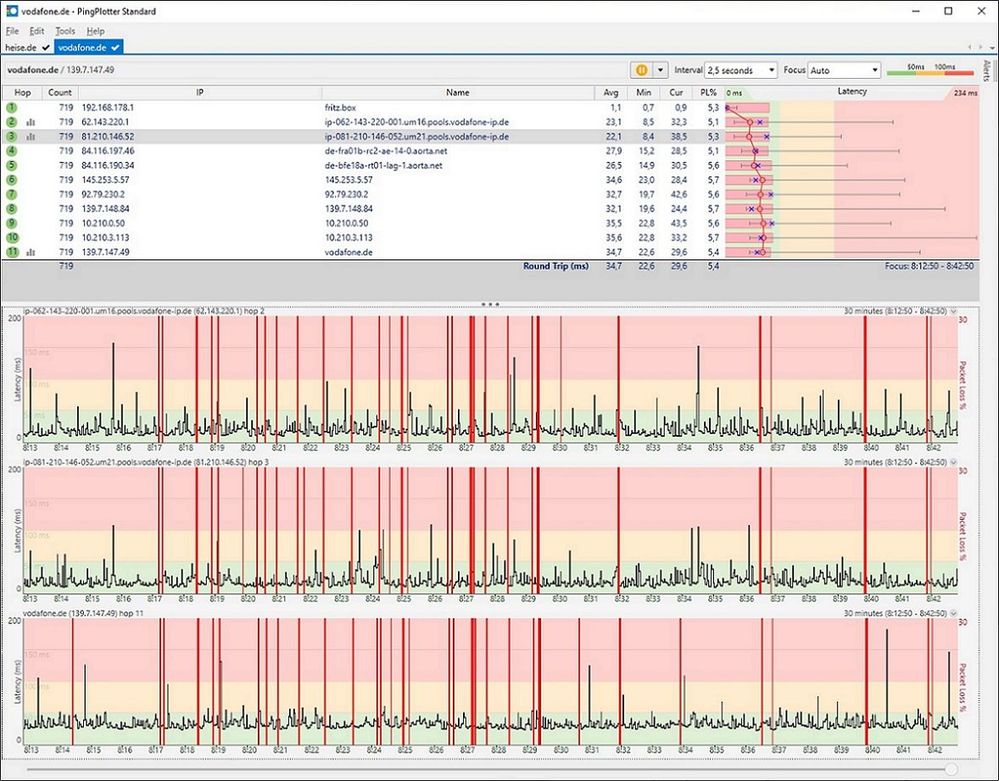The image size is (999, 781).
Task: Click the hop 1 green circle icon
Action: [12, 108]
